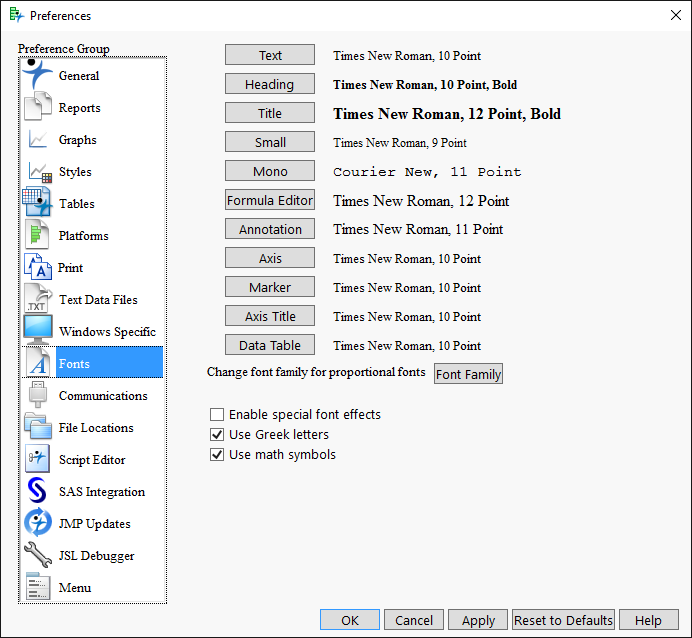The width and height of the screenshot is (692, 638).
Task: Change the Annotation font
Action: click(270, 229)
